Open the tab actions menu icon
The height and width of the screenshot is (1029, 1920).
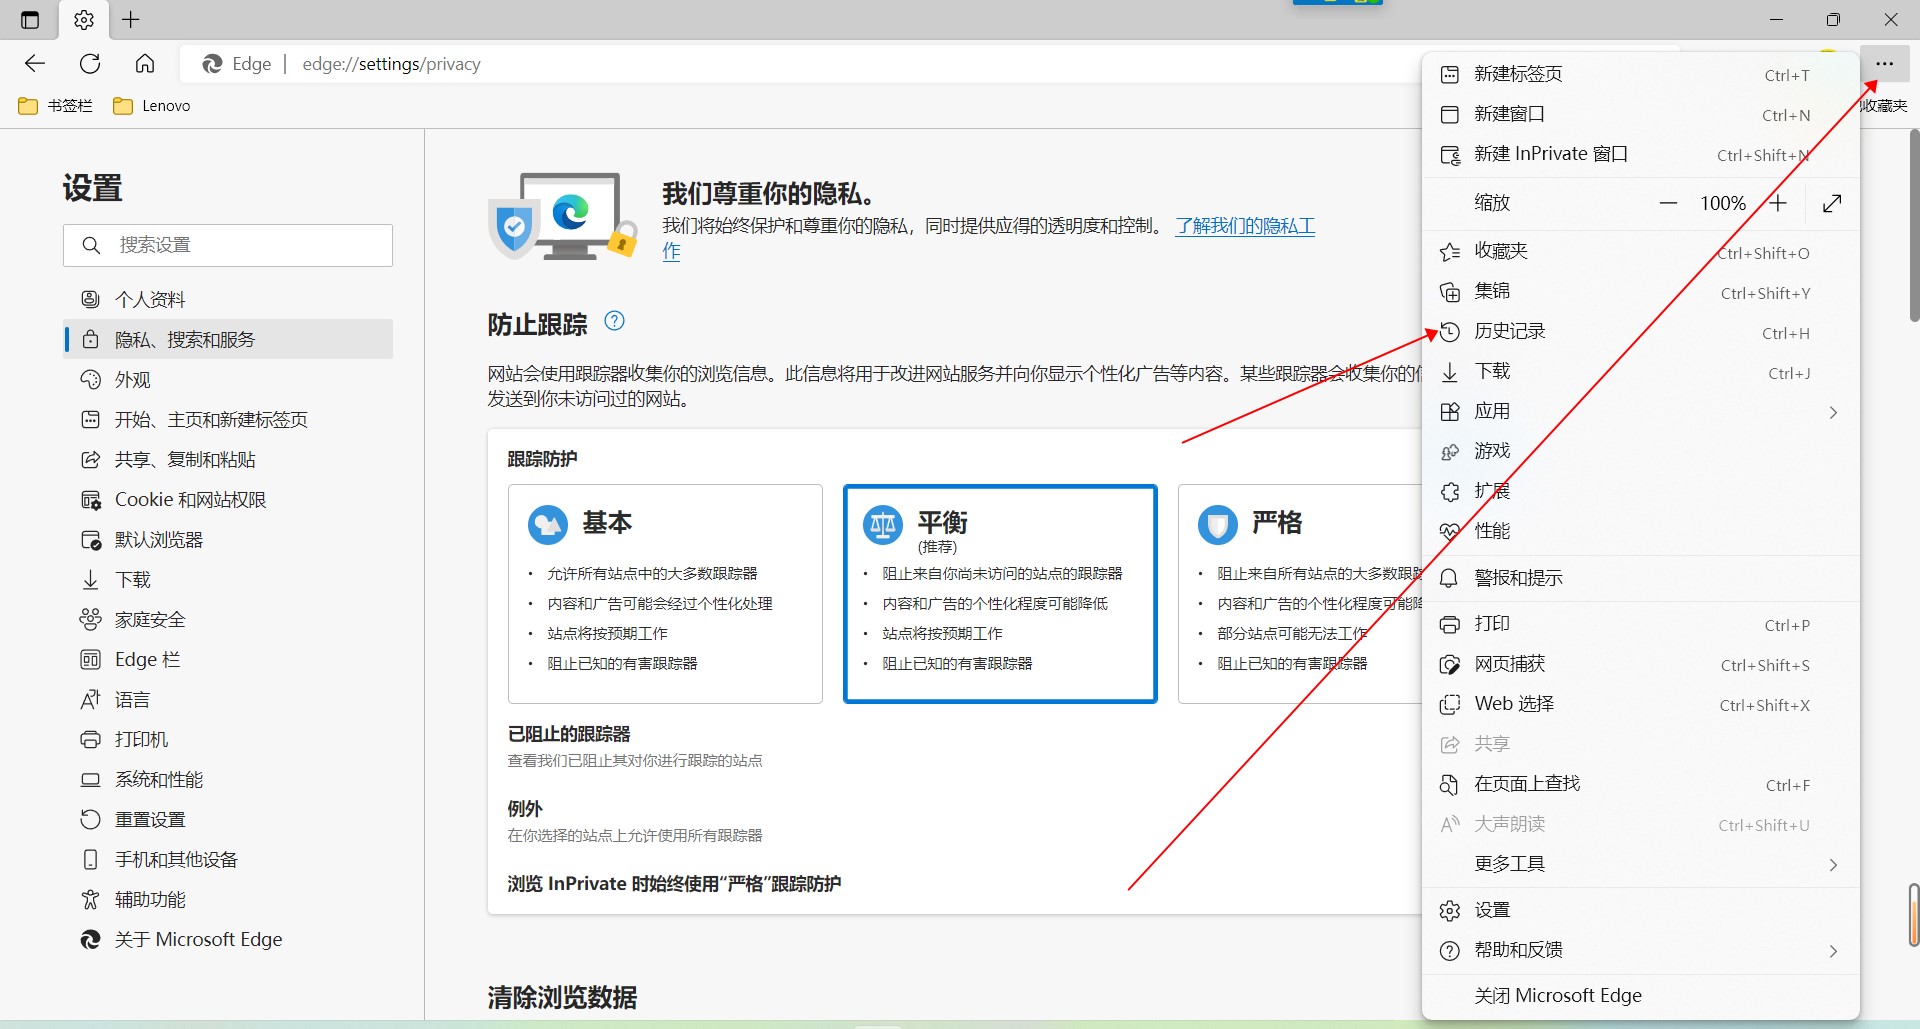[30, 20]
